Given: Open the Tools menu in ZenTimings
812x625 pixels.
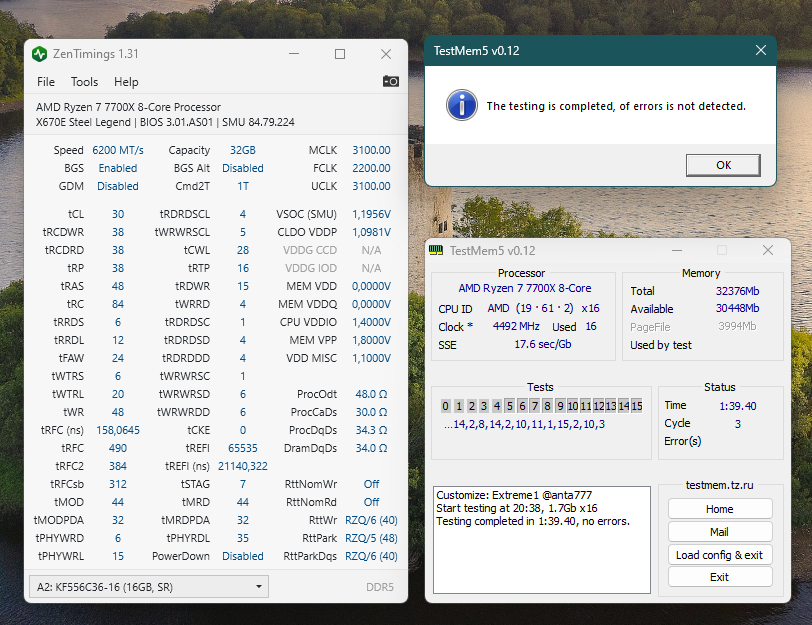Looking at the screenshot, I should pos(84,82).
